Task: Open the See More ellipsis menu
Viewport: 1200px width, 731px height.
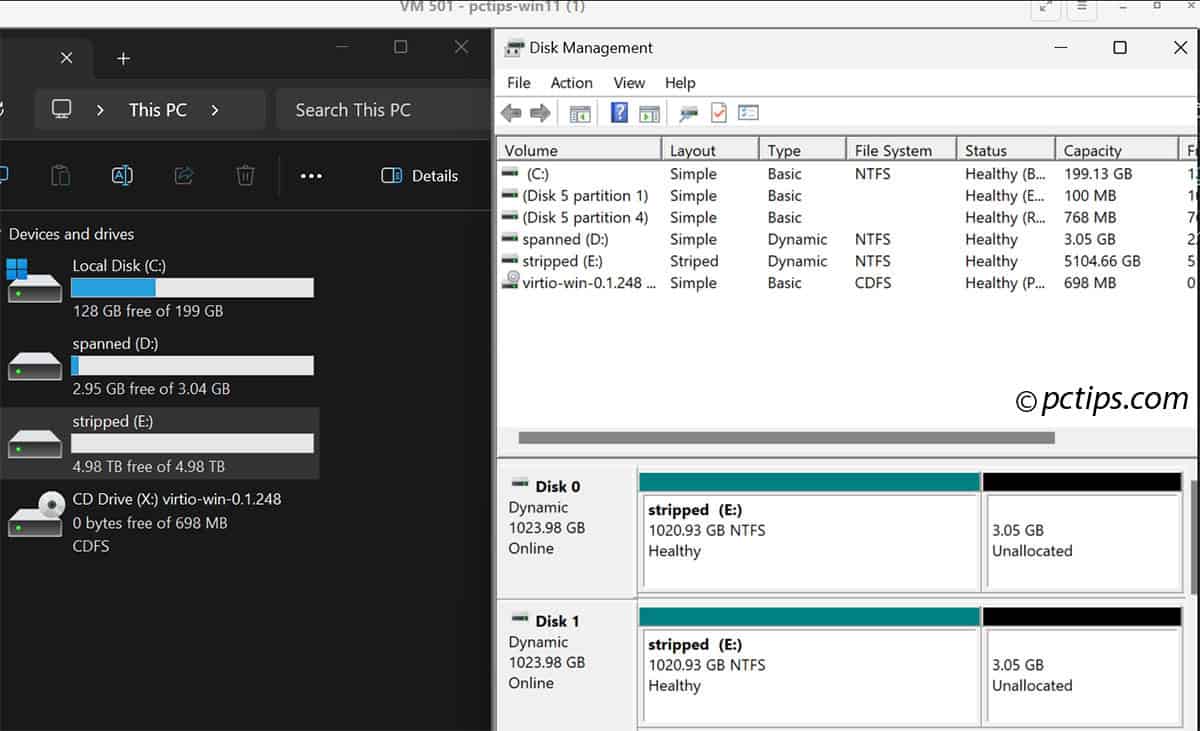Action: tap(310, 175)
